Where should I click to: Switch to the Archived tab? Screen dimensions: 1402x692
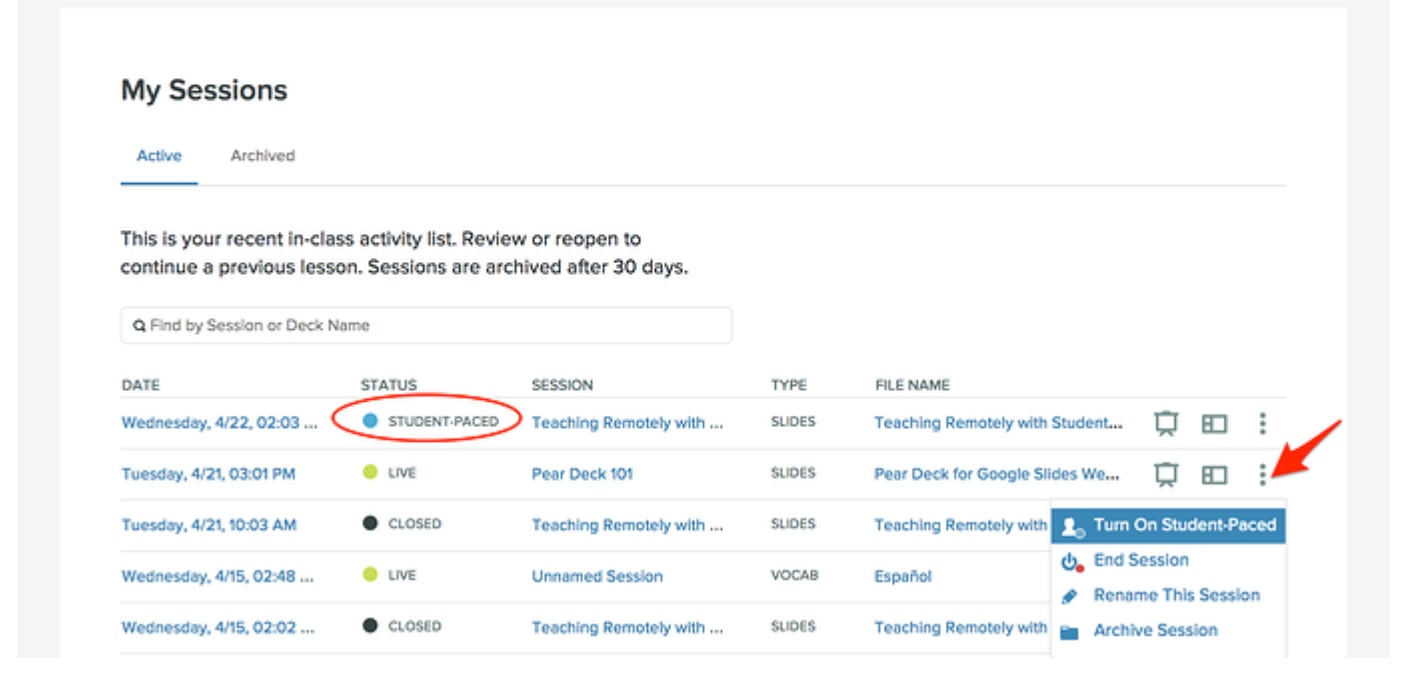[x=262, y=156]
